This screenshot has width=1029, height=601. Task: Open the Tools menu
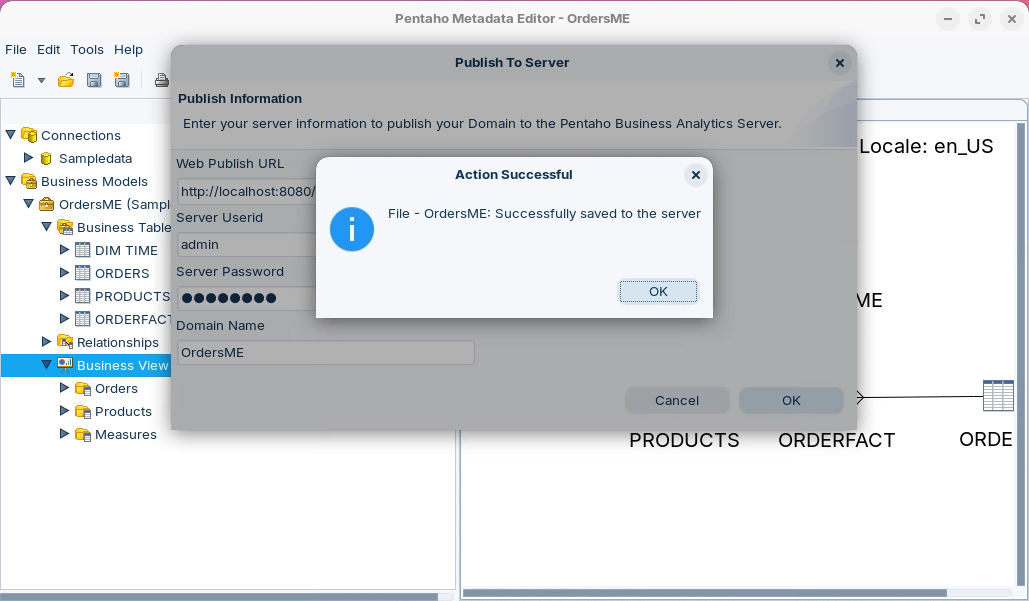[87, 49]
